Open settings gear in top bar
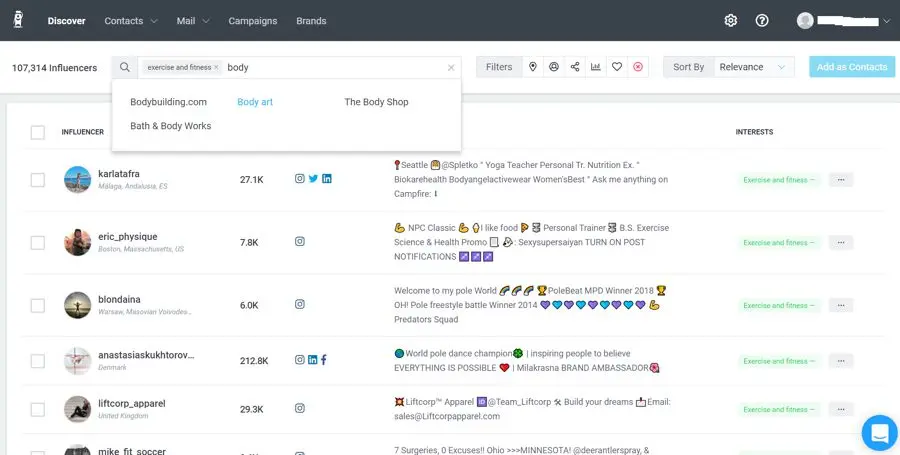The image size is (900, 455). click(731, 20)
